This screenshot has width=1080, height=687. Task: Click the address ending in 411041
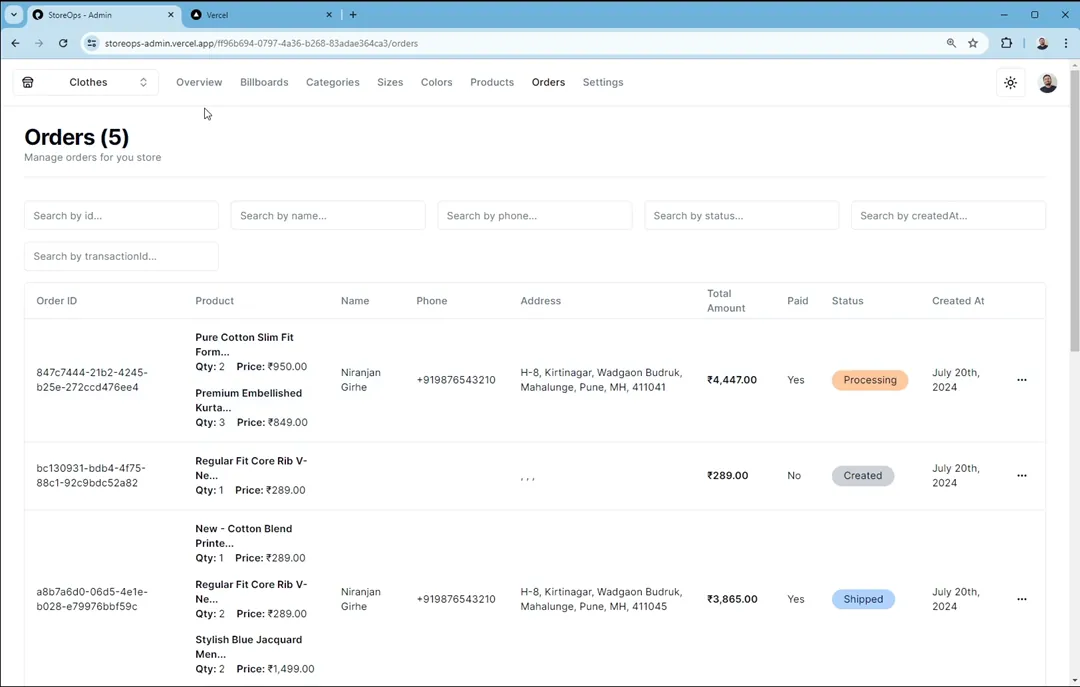pyautogui.click(x=601, y=380)
